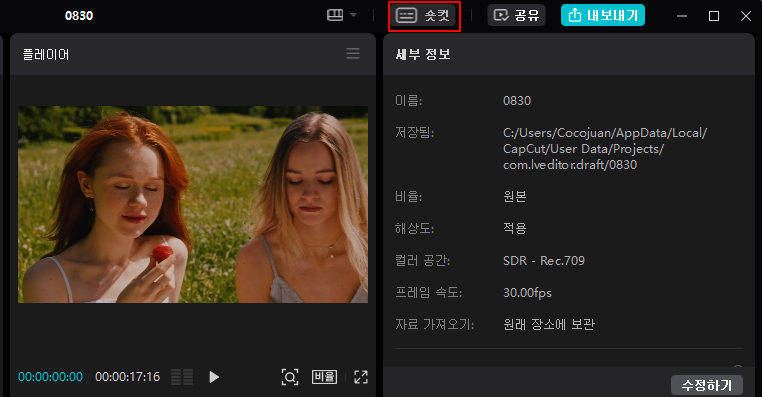The height and width of the screenshot is (397, 762).
Task: Click the zoom-to-fit preview icon
Action: [x=290, y=377]
